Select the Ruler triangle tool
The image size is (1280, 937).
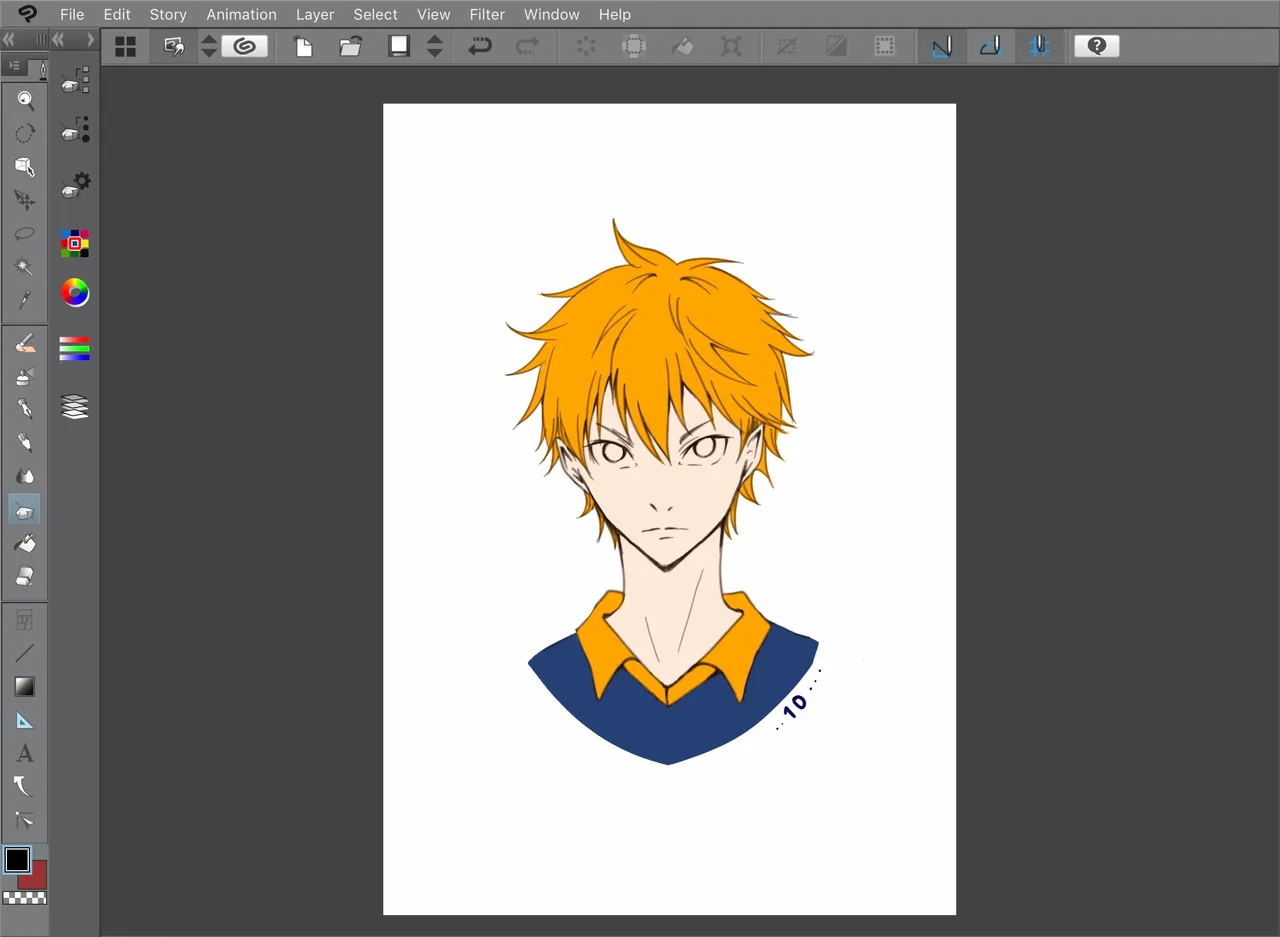pyautogui.click(x=25, y=720)
